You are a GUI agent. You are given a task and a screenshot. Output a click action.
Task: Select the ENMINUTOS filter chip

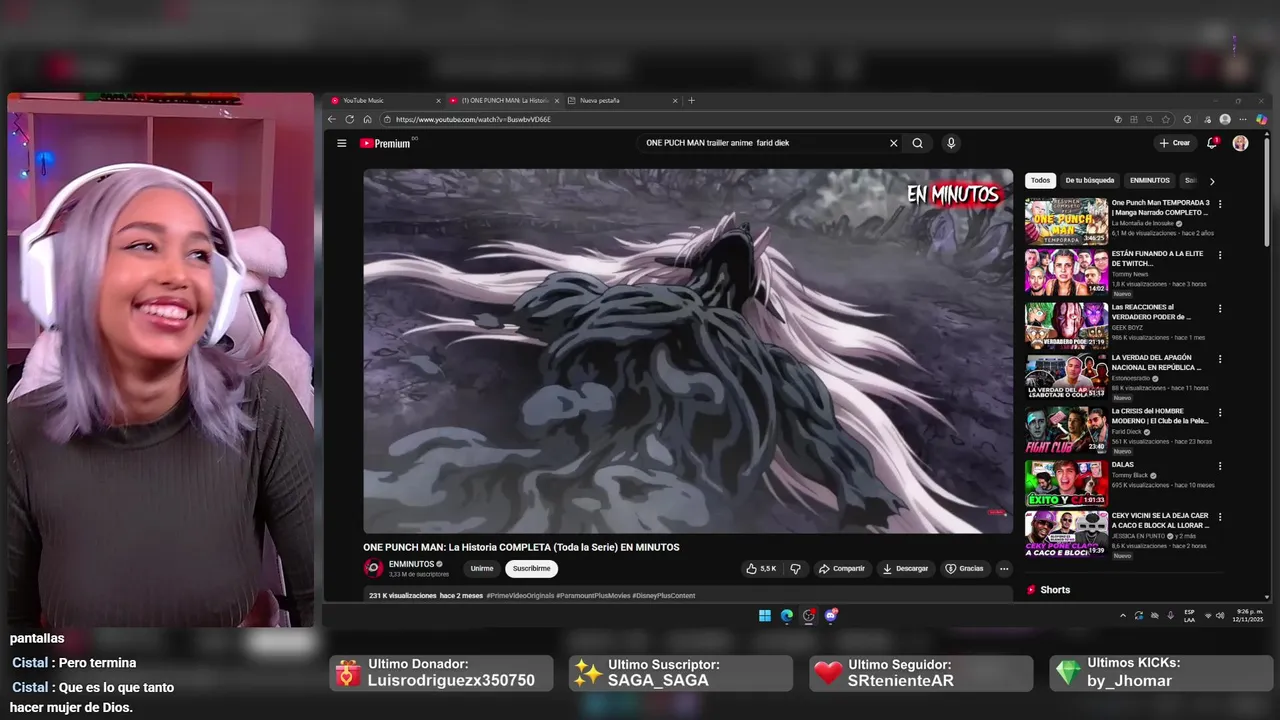click(x=1149, y=180)
